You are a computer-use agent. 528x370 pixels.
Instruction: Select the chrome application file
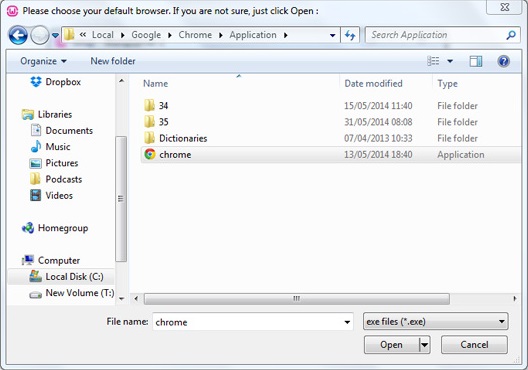330,155
